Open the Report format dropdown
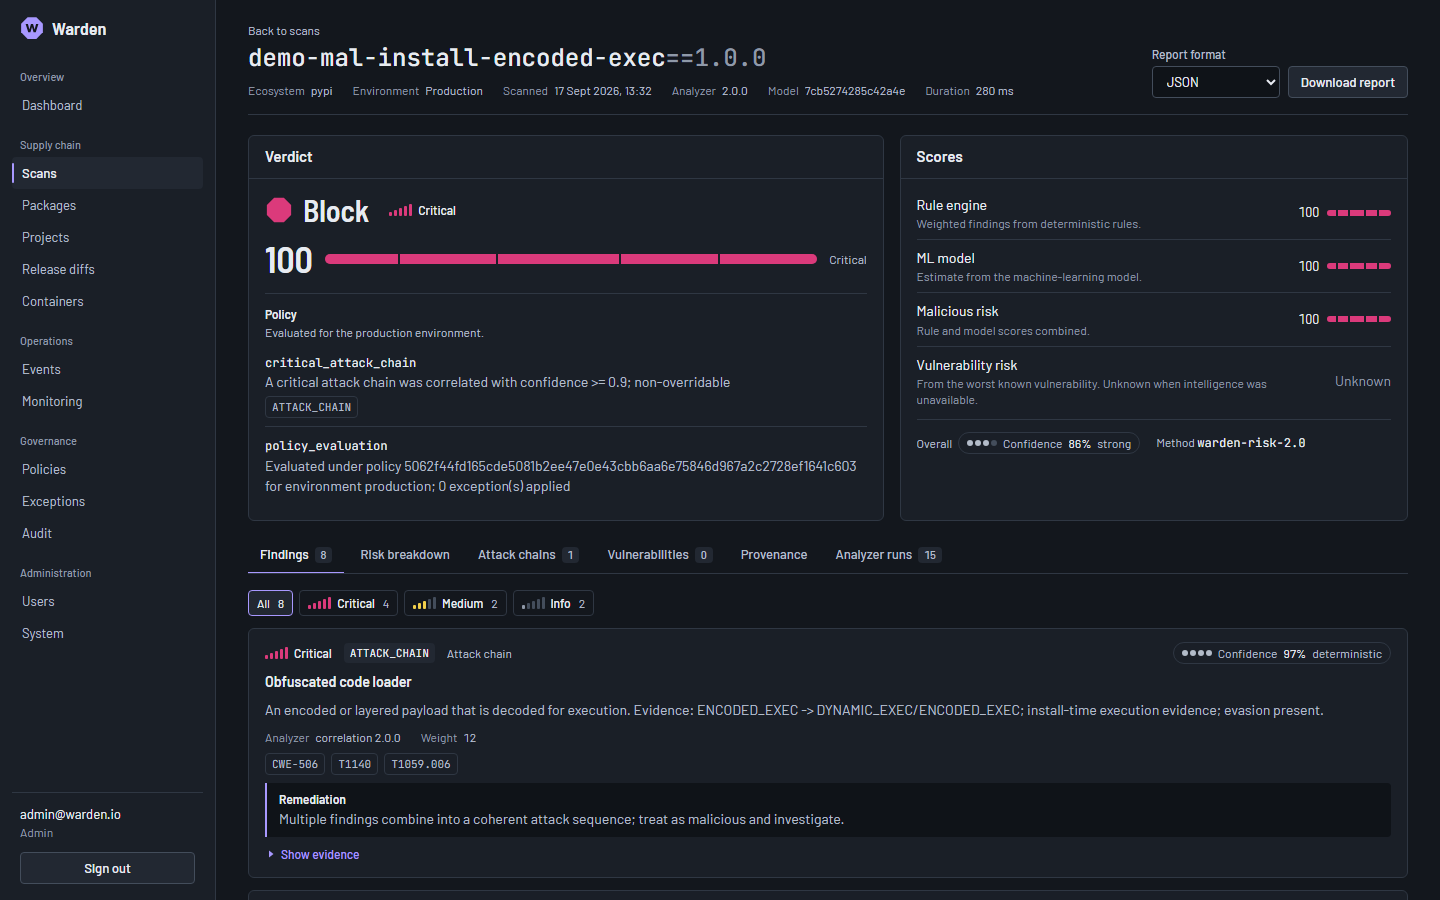The height and width of the screenshot is (900, 1440). [x=1216, y=82]
